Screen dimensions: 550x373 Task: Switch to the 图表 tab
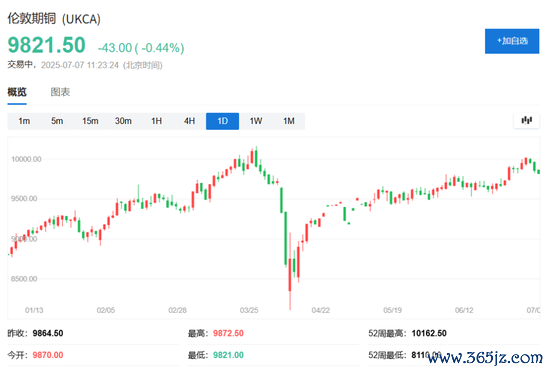[60, 92]
